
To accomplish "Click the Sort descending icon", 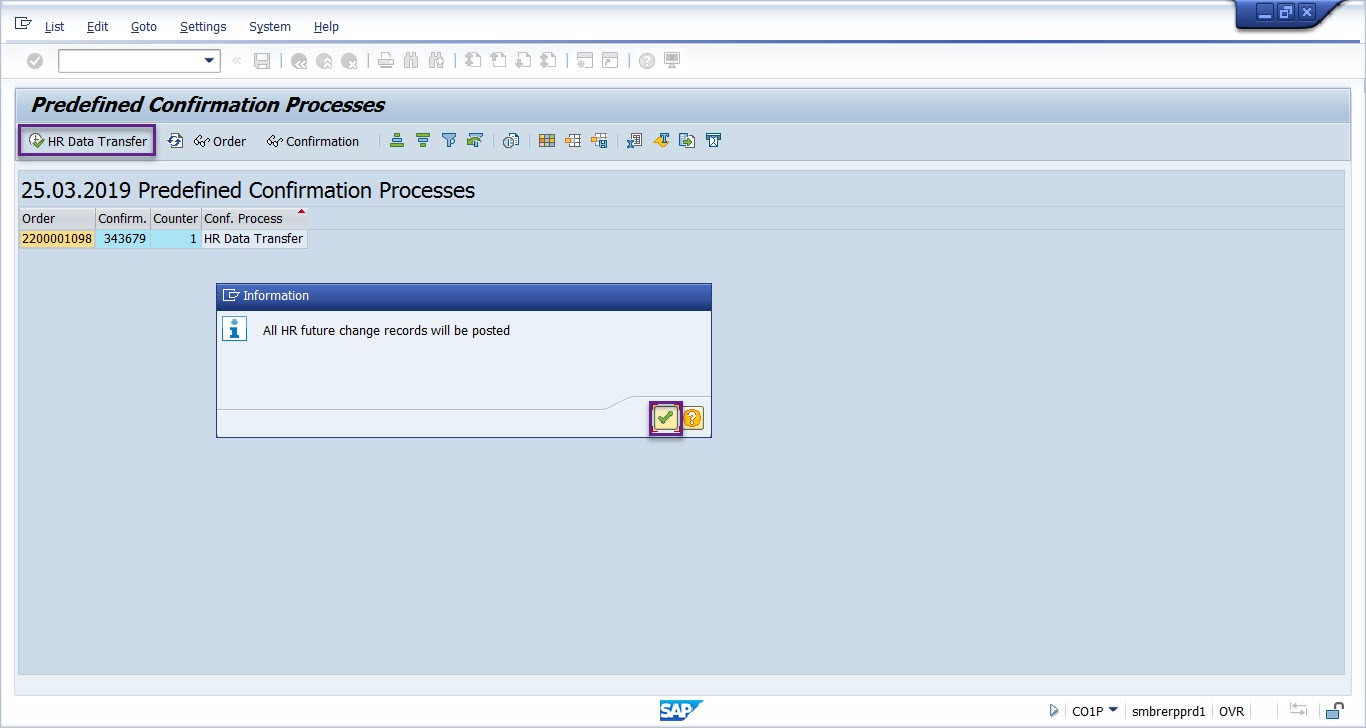I will coord(423,141).
